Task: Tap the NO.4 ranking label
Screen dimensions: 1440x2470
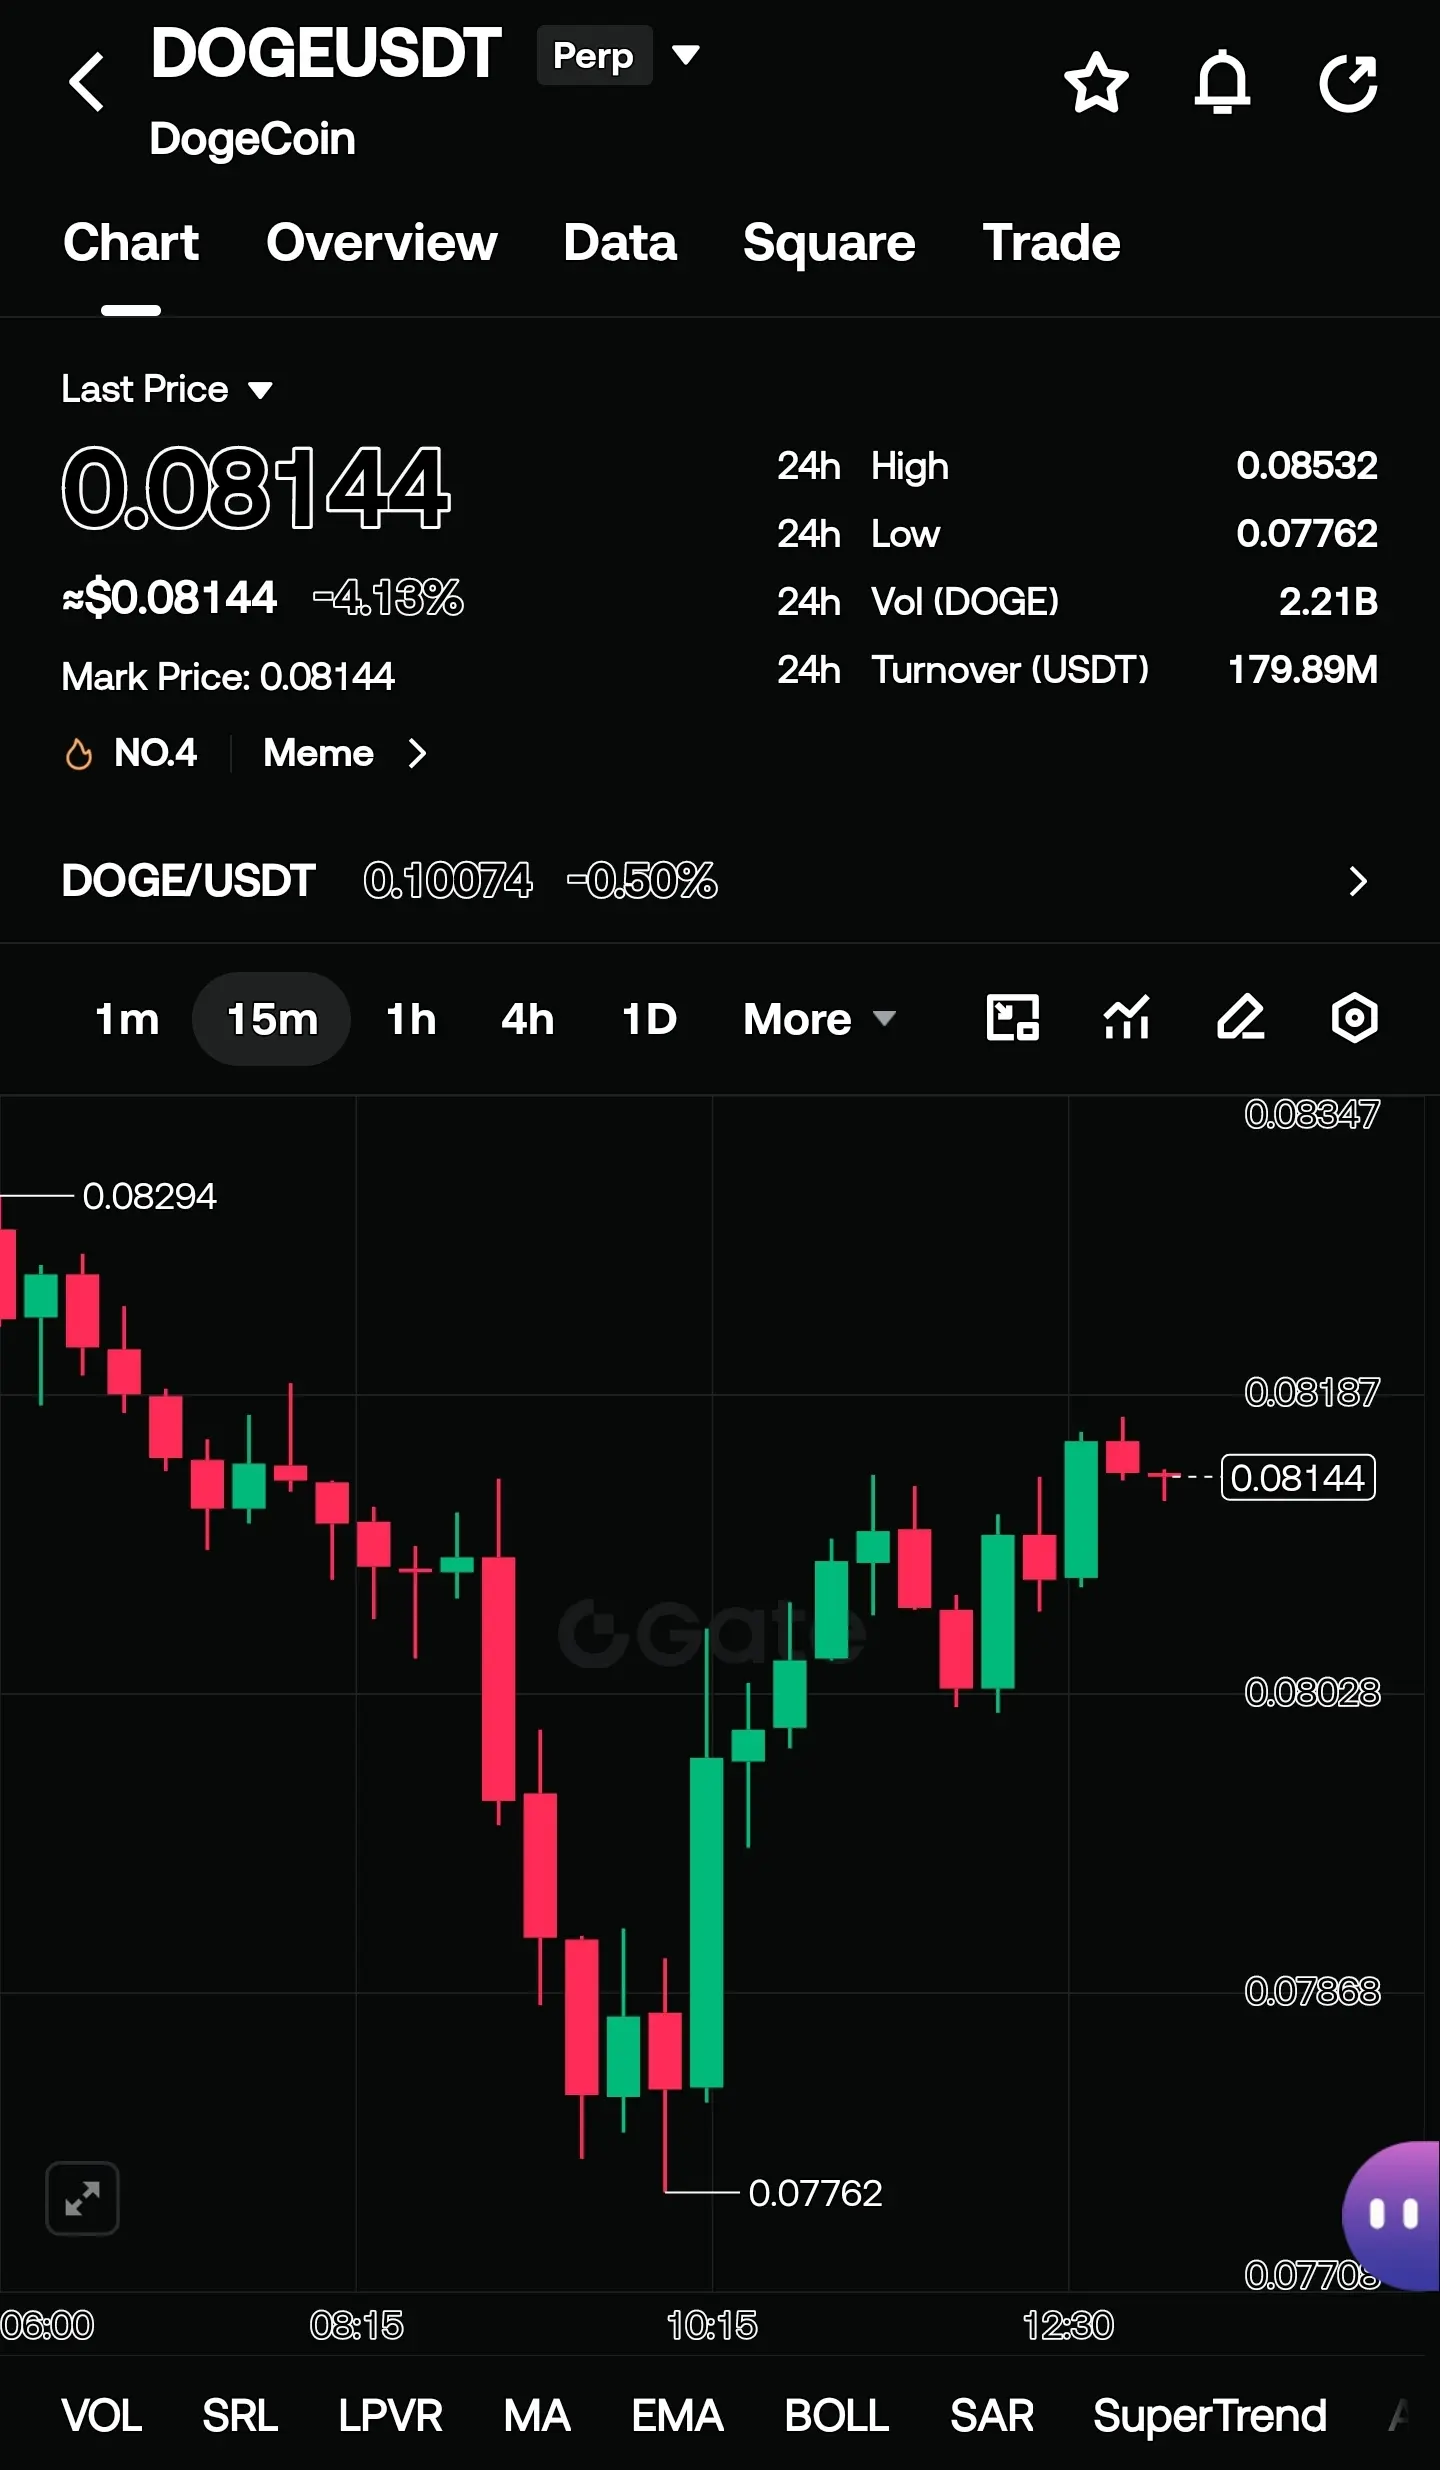Action: coord(155,753)
